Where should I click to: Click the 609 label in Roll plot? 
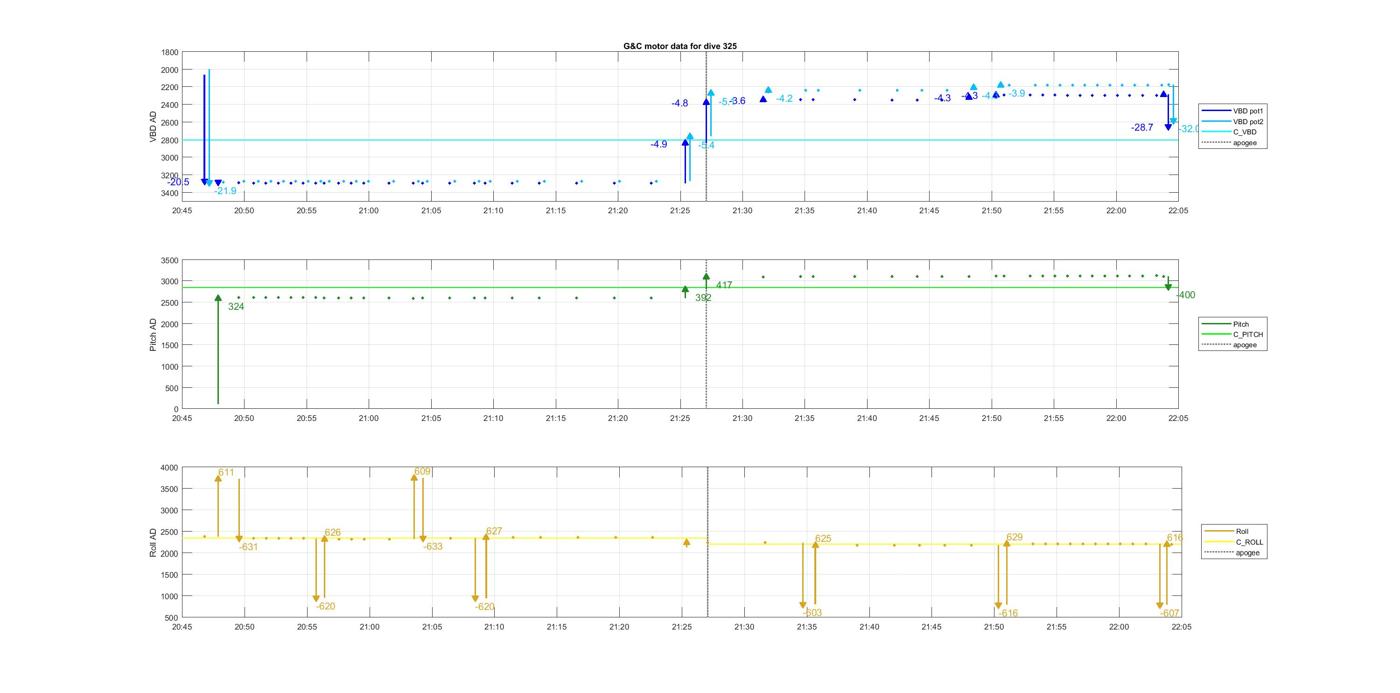point(422,471)
